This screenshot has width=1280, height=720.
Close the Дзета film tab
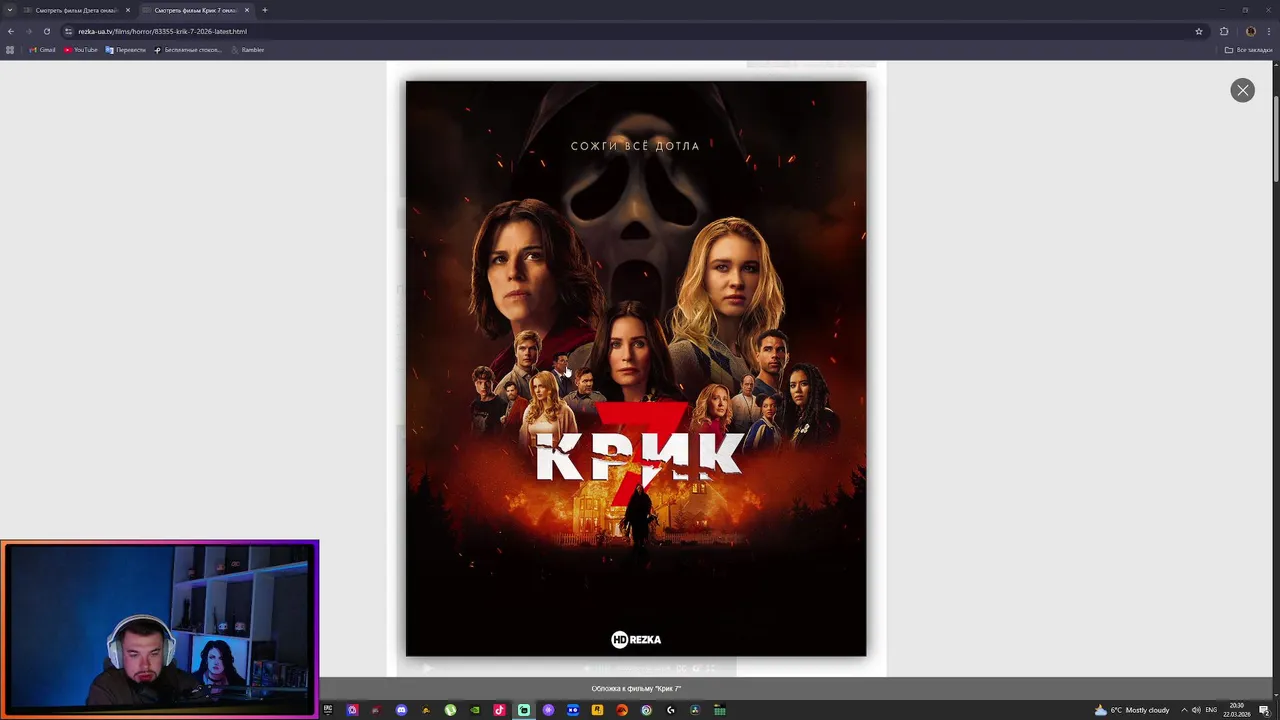[128, 10]
